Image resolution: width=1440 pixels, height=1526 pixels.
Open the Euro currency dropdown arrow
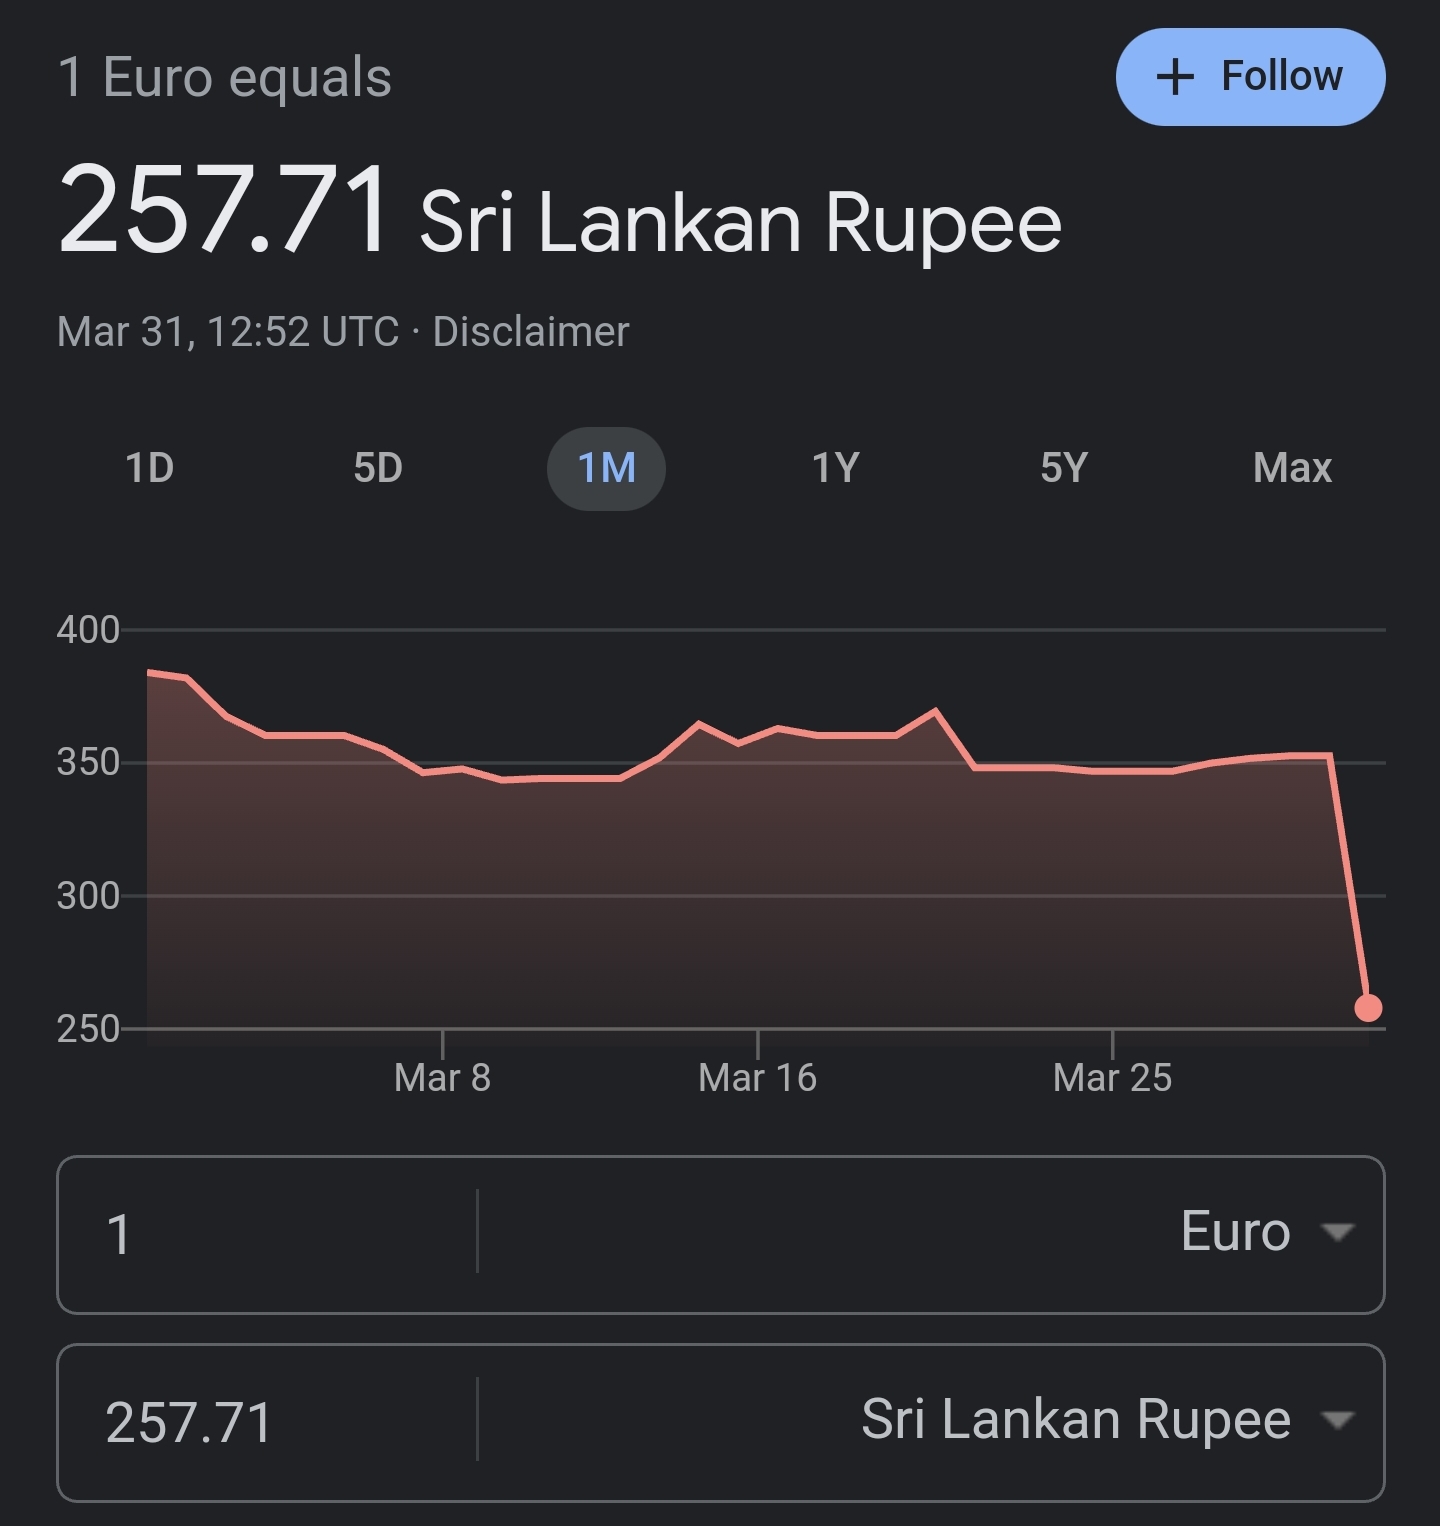click(1337, 1231)
